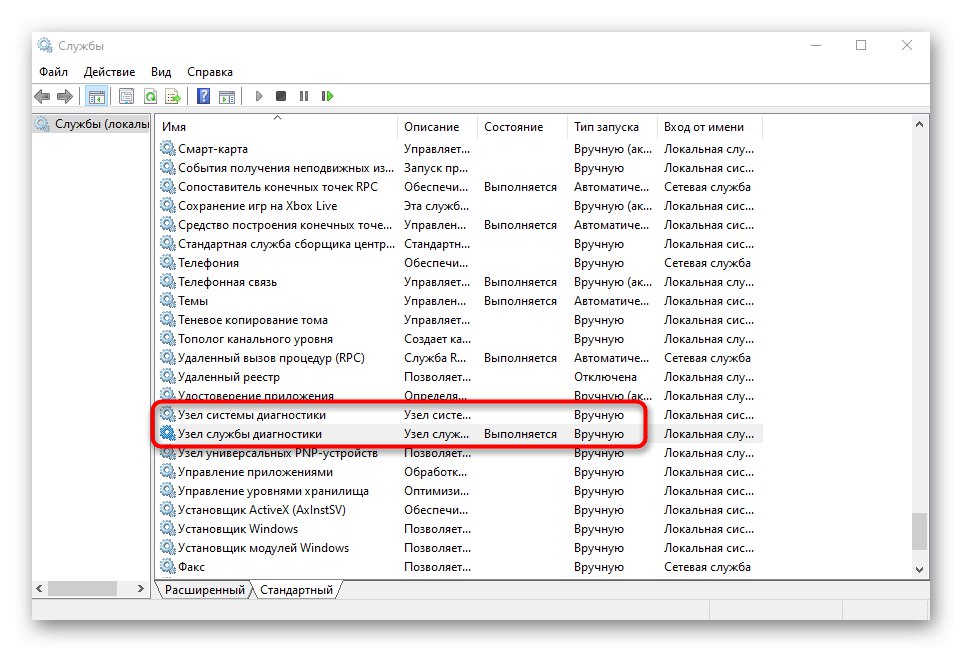Click the gear icon beside Узел службы диагностики
962x652 pixels.
point(167,433)
